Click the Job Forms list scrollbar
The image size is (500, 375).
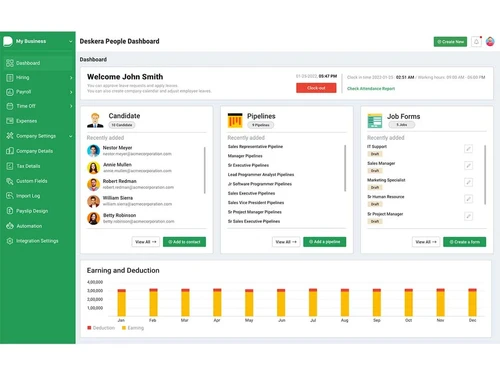point(485,175)
